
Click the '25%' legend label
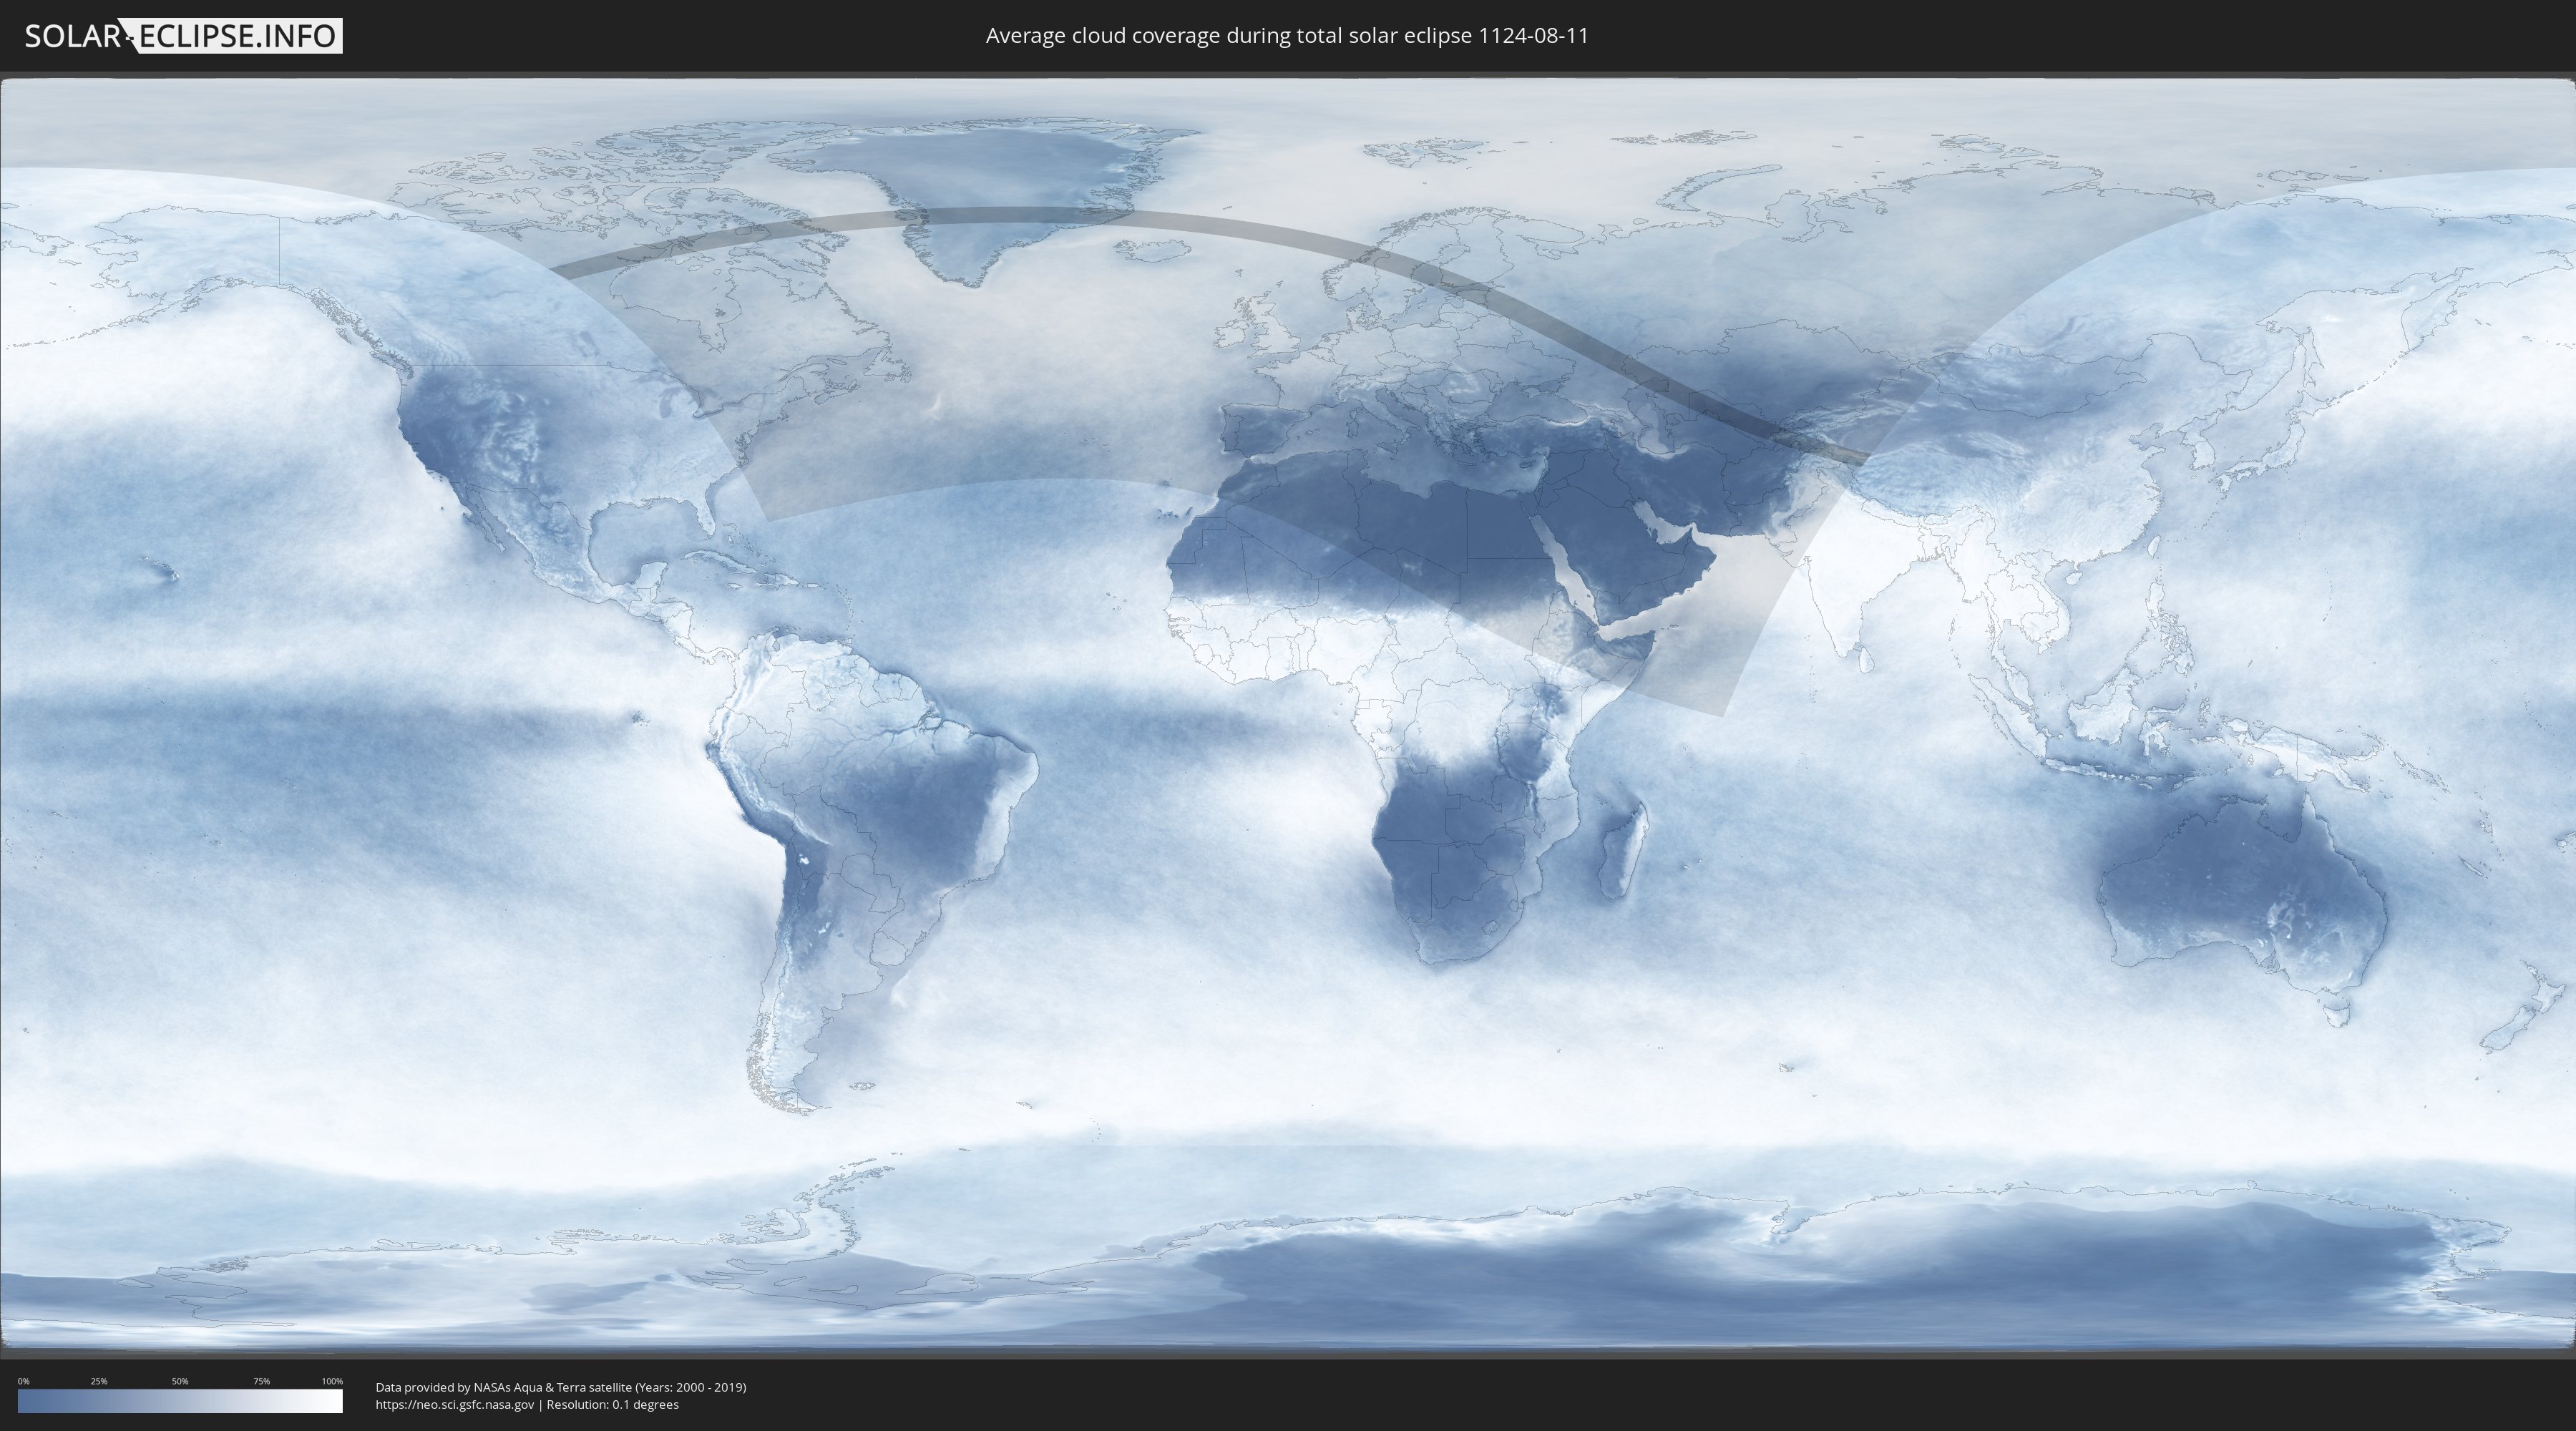pos(99,1381)
